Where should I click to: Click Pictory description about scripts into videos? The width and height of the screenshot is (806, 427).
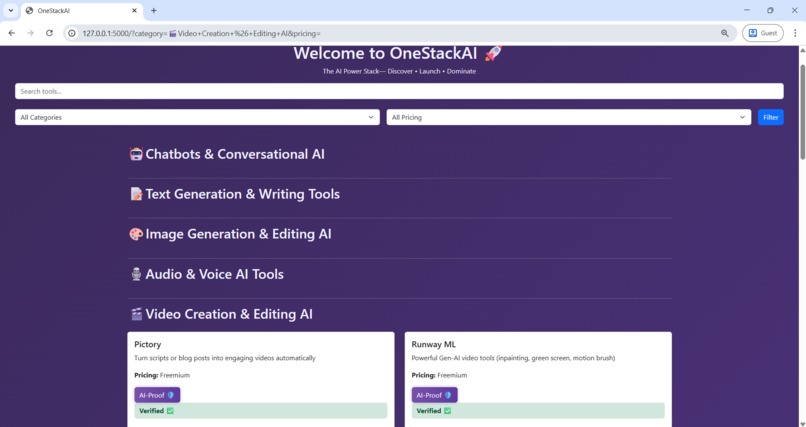tap(225, 358)
